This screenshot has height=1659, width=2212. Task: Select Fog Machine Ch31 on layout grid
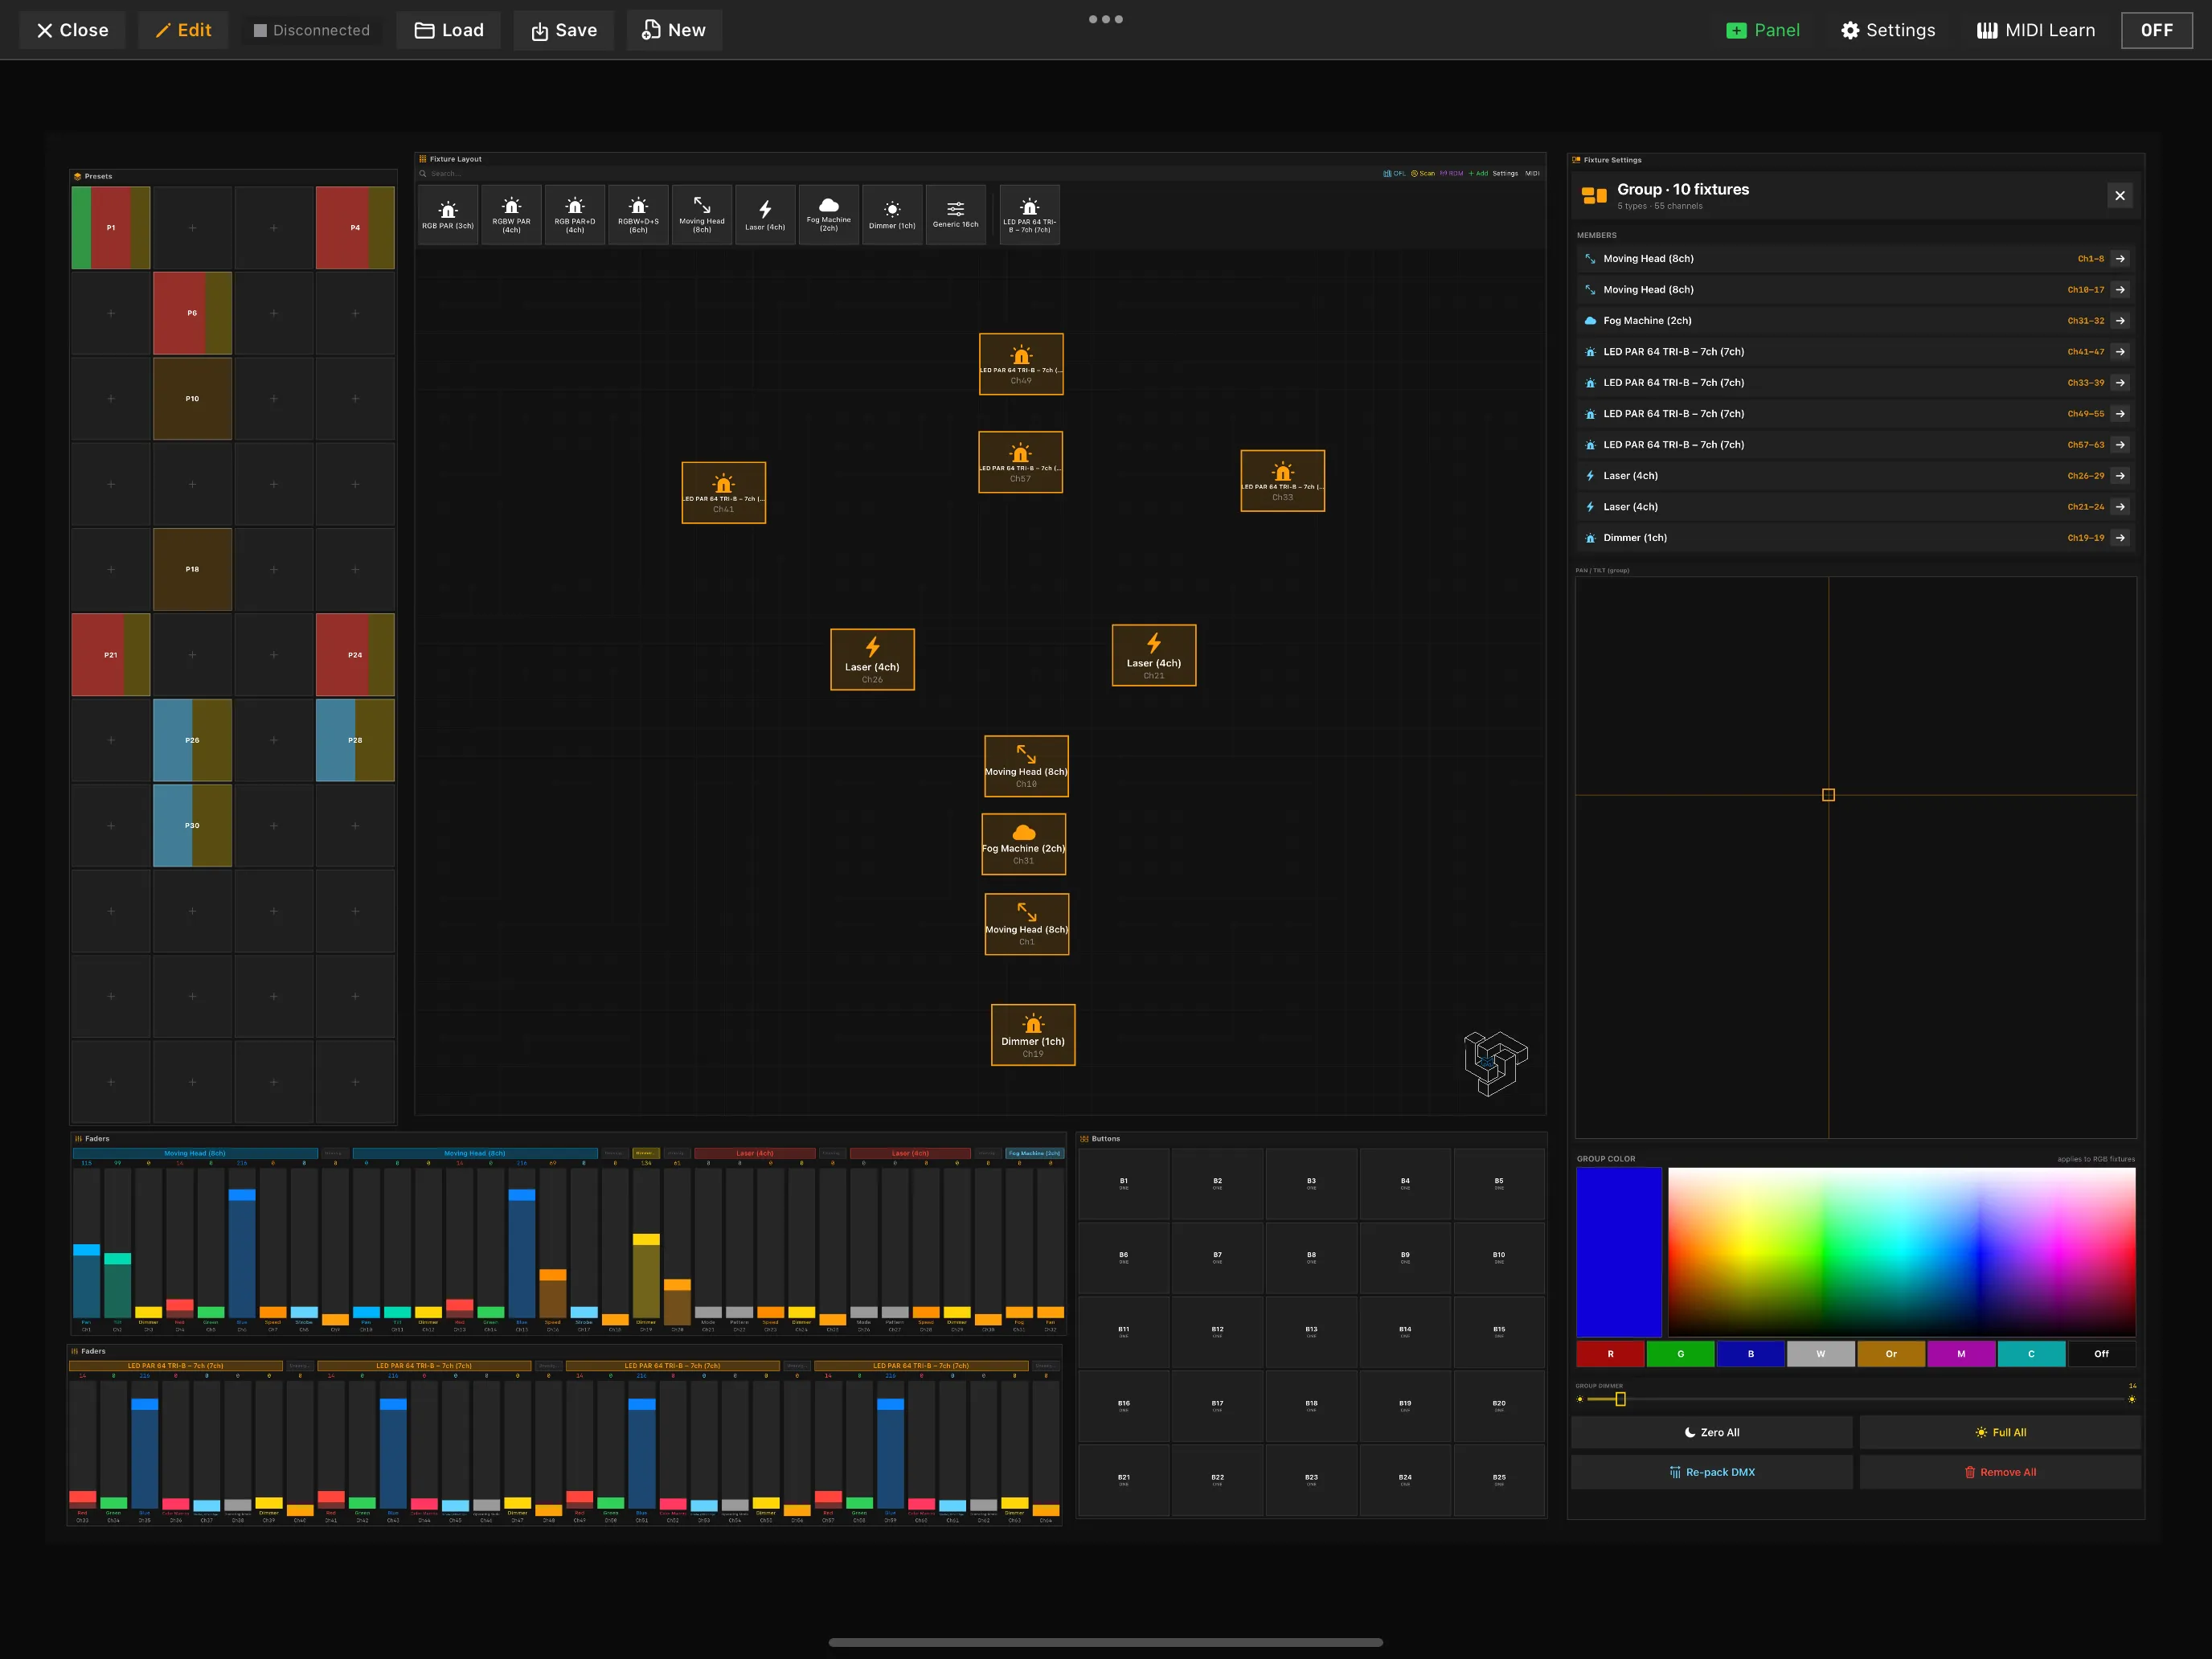click(x=1024, y=844)
